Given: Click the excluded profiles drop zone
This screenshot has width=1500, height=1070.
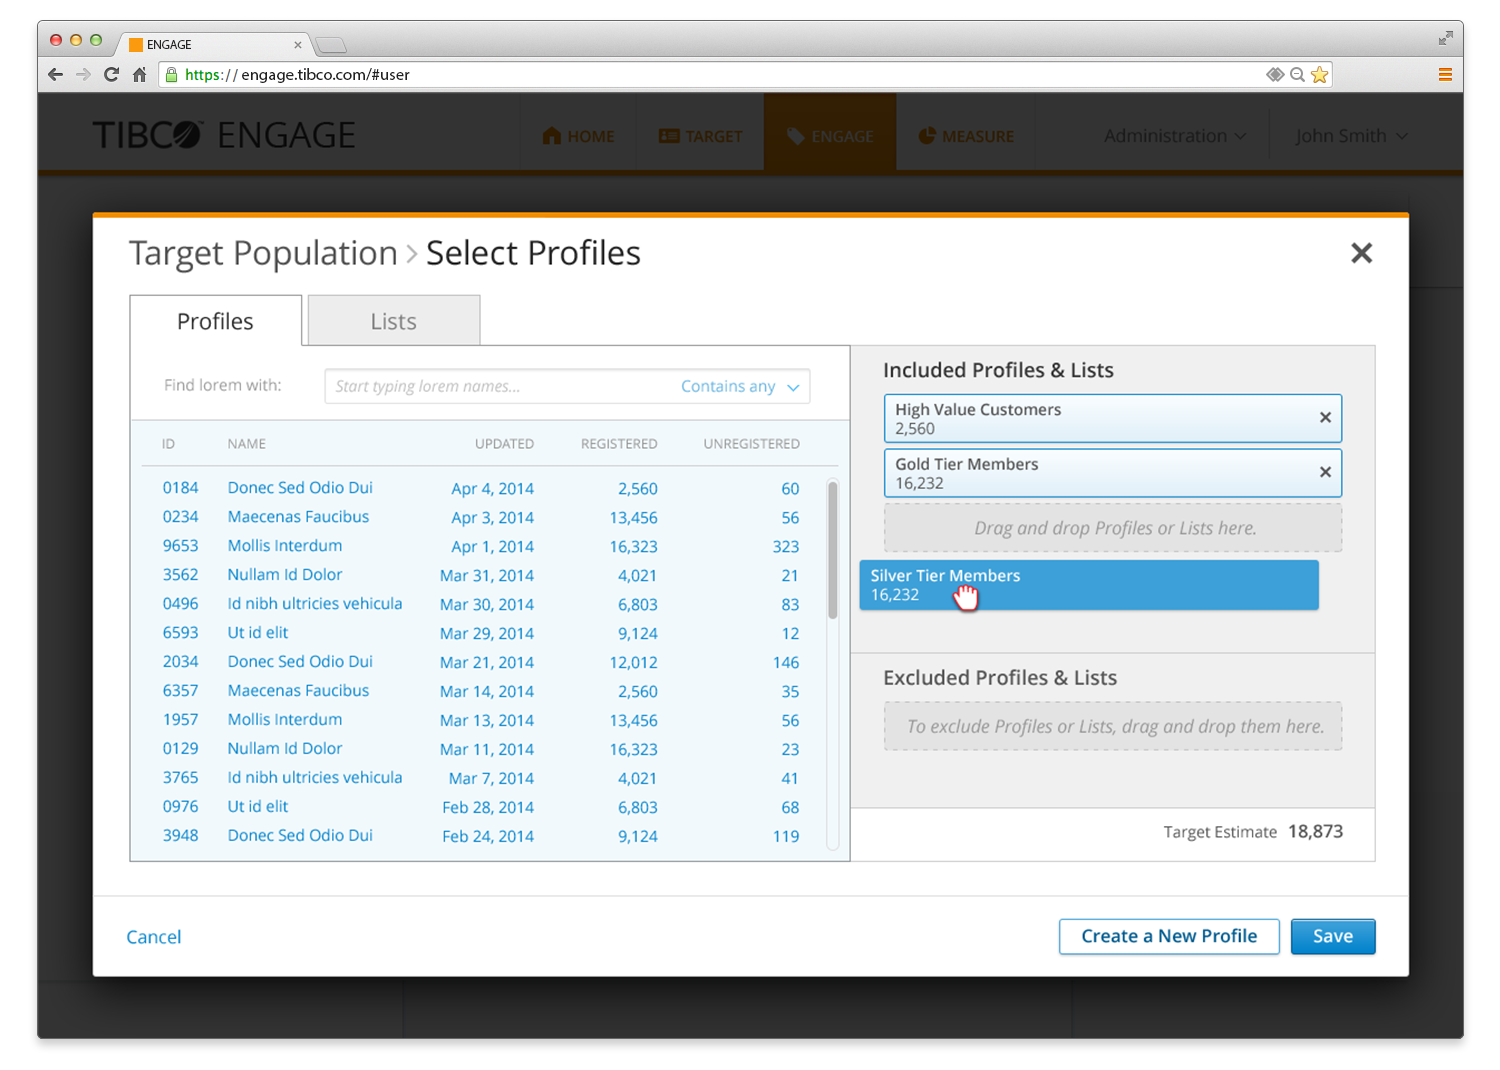Looking at the screenshot, I should pos(1113,726).
